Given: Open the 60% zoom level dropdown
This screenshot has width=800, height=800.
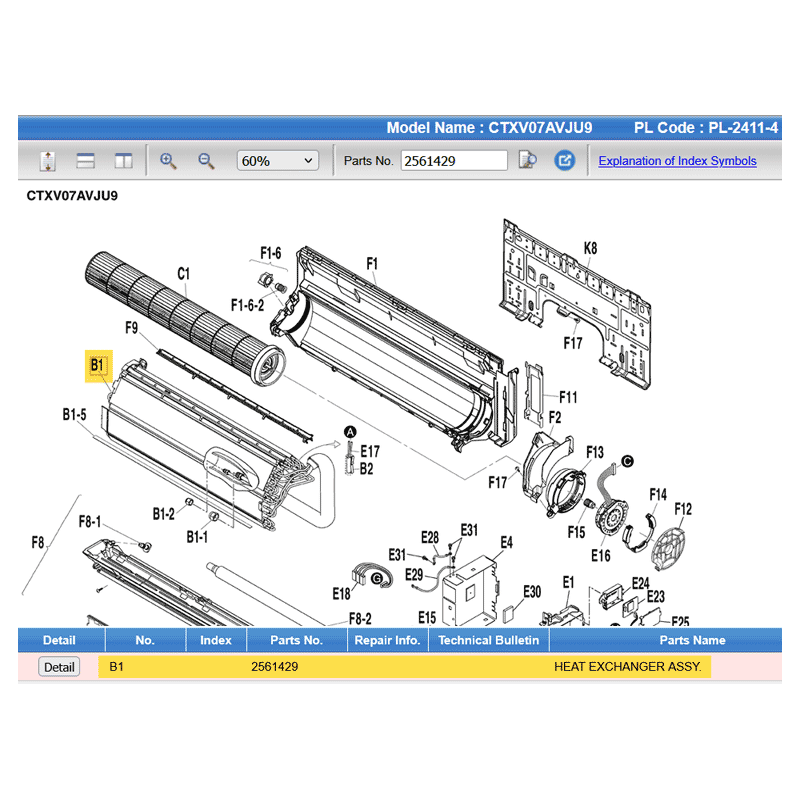Looking at the screenshot, I should pyautogui.click(x=277, y=161).
